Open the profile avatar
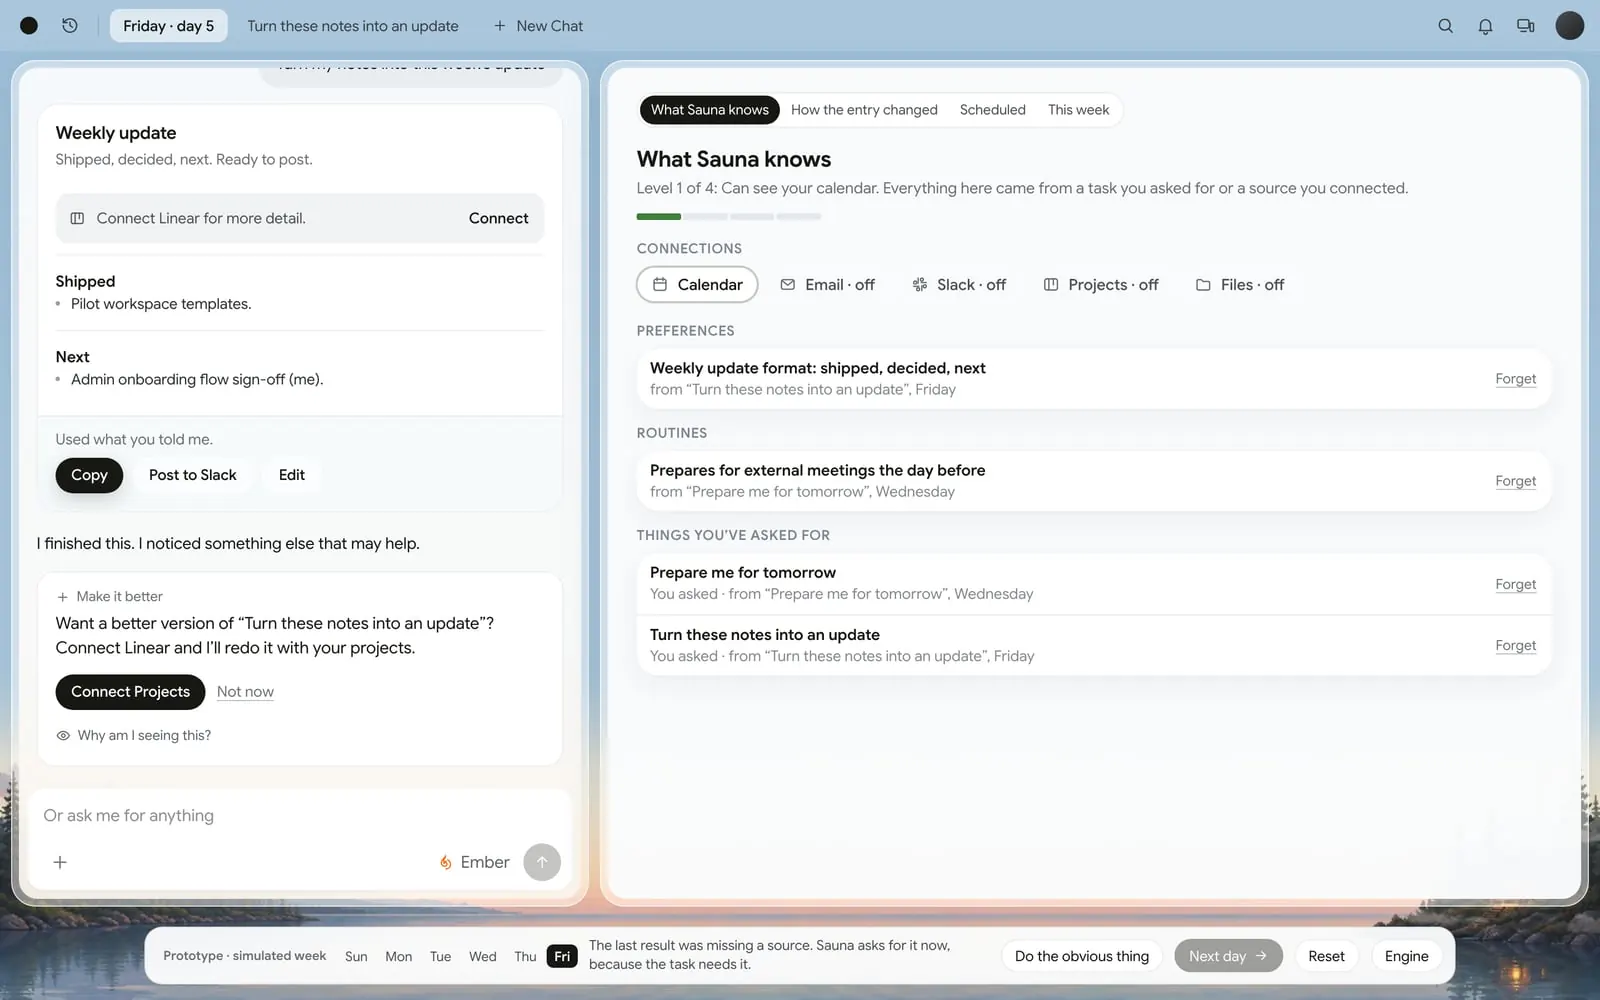Viewport: 1600px width, 1000px height. point(1569,26)
